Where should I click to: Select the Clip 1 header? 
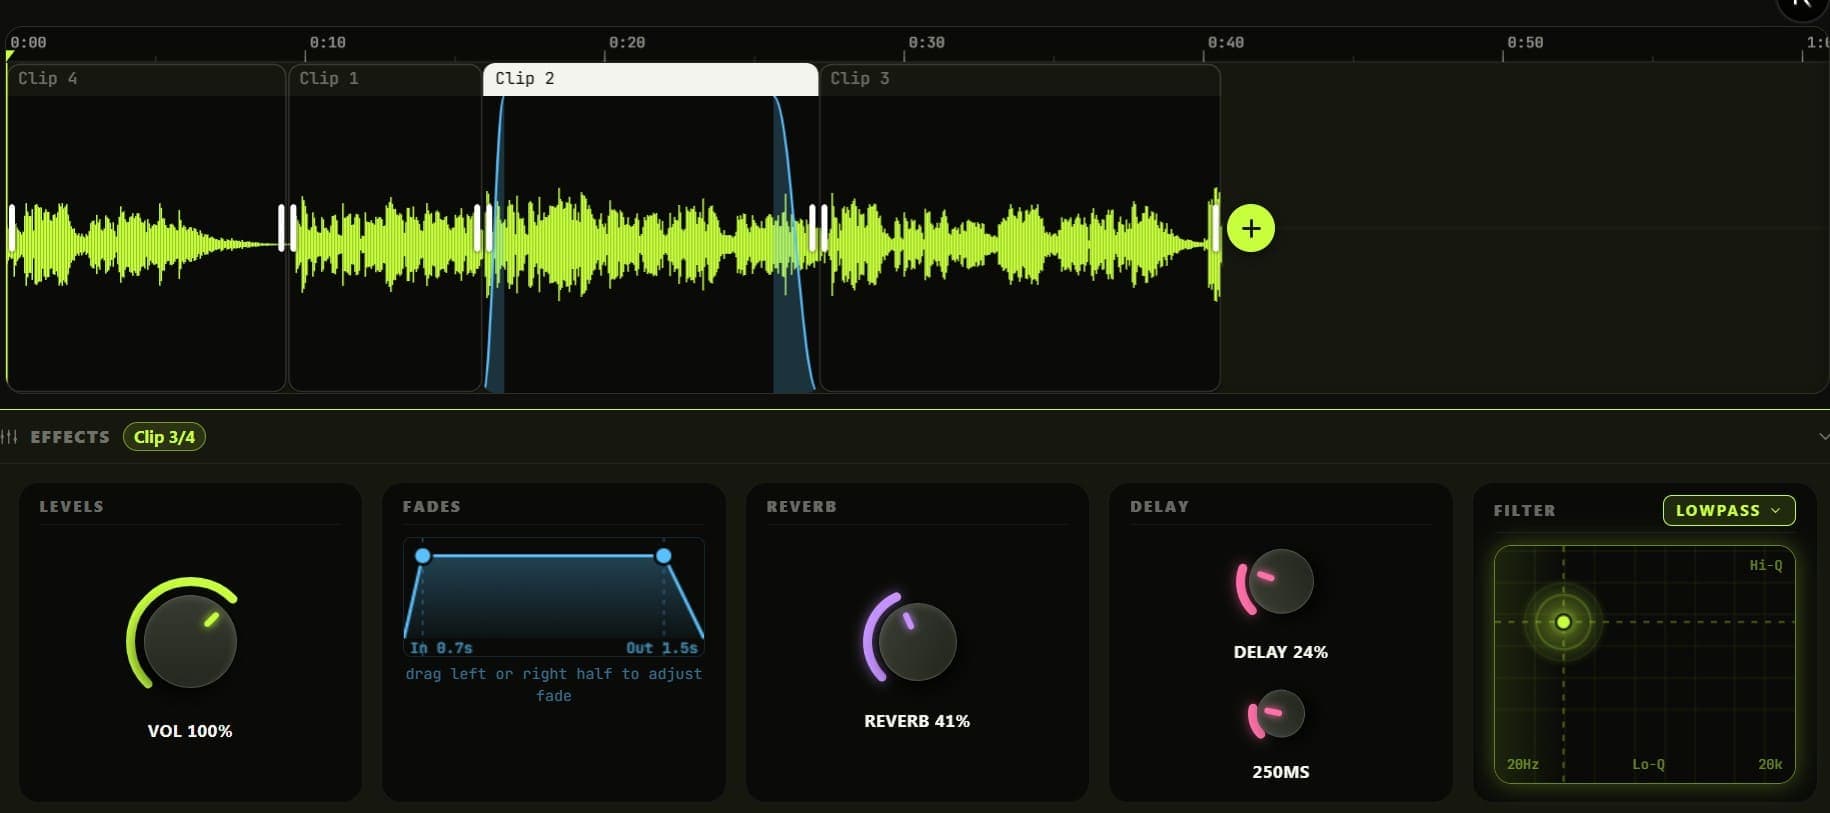tap(385, 79)
